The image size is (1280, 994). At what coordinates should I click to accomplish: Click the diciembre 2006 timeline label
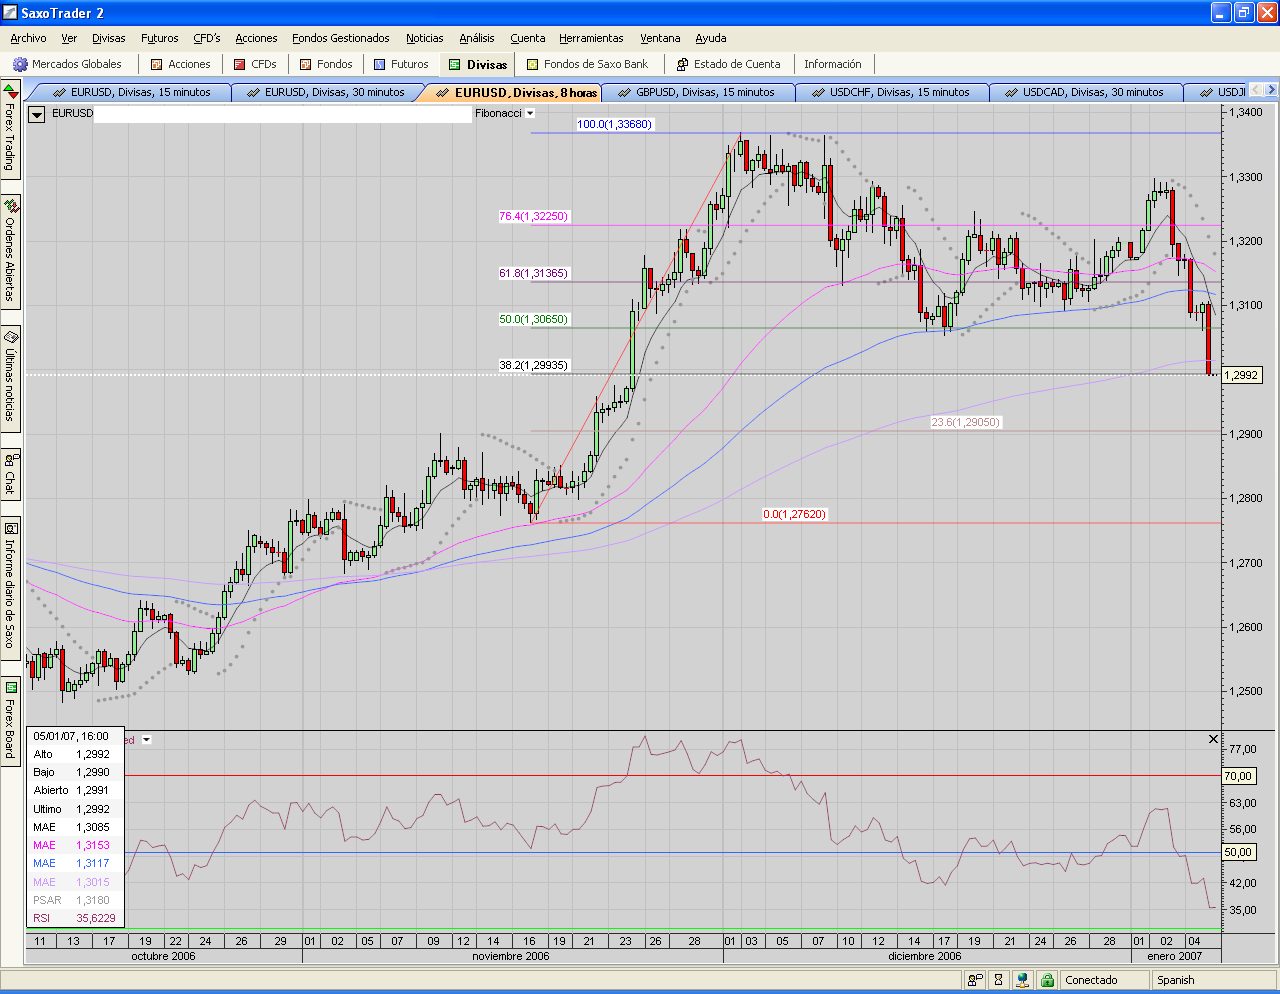(925, 956)
